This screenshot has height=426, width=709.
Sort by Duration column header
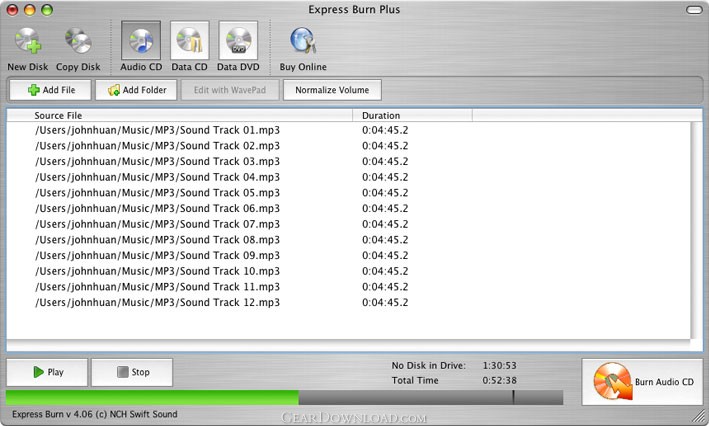412,115
